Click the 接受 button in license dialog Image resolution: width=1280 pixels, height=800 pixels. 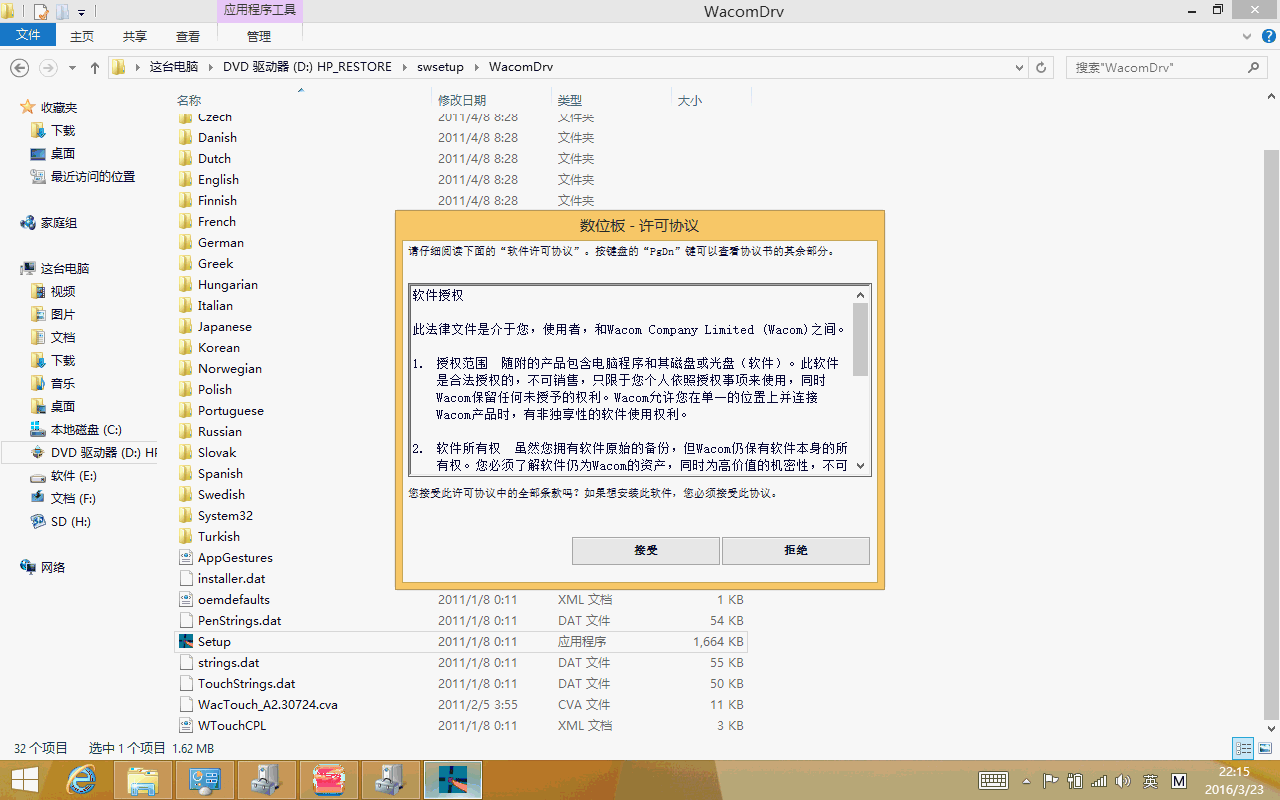(x=645, y=551)
